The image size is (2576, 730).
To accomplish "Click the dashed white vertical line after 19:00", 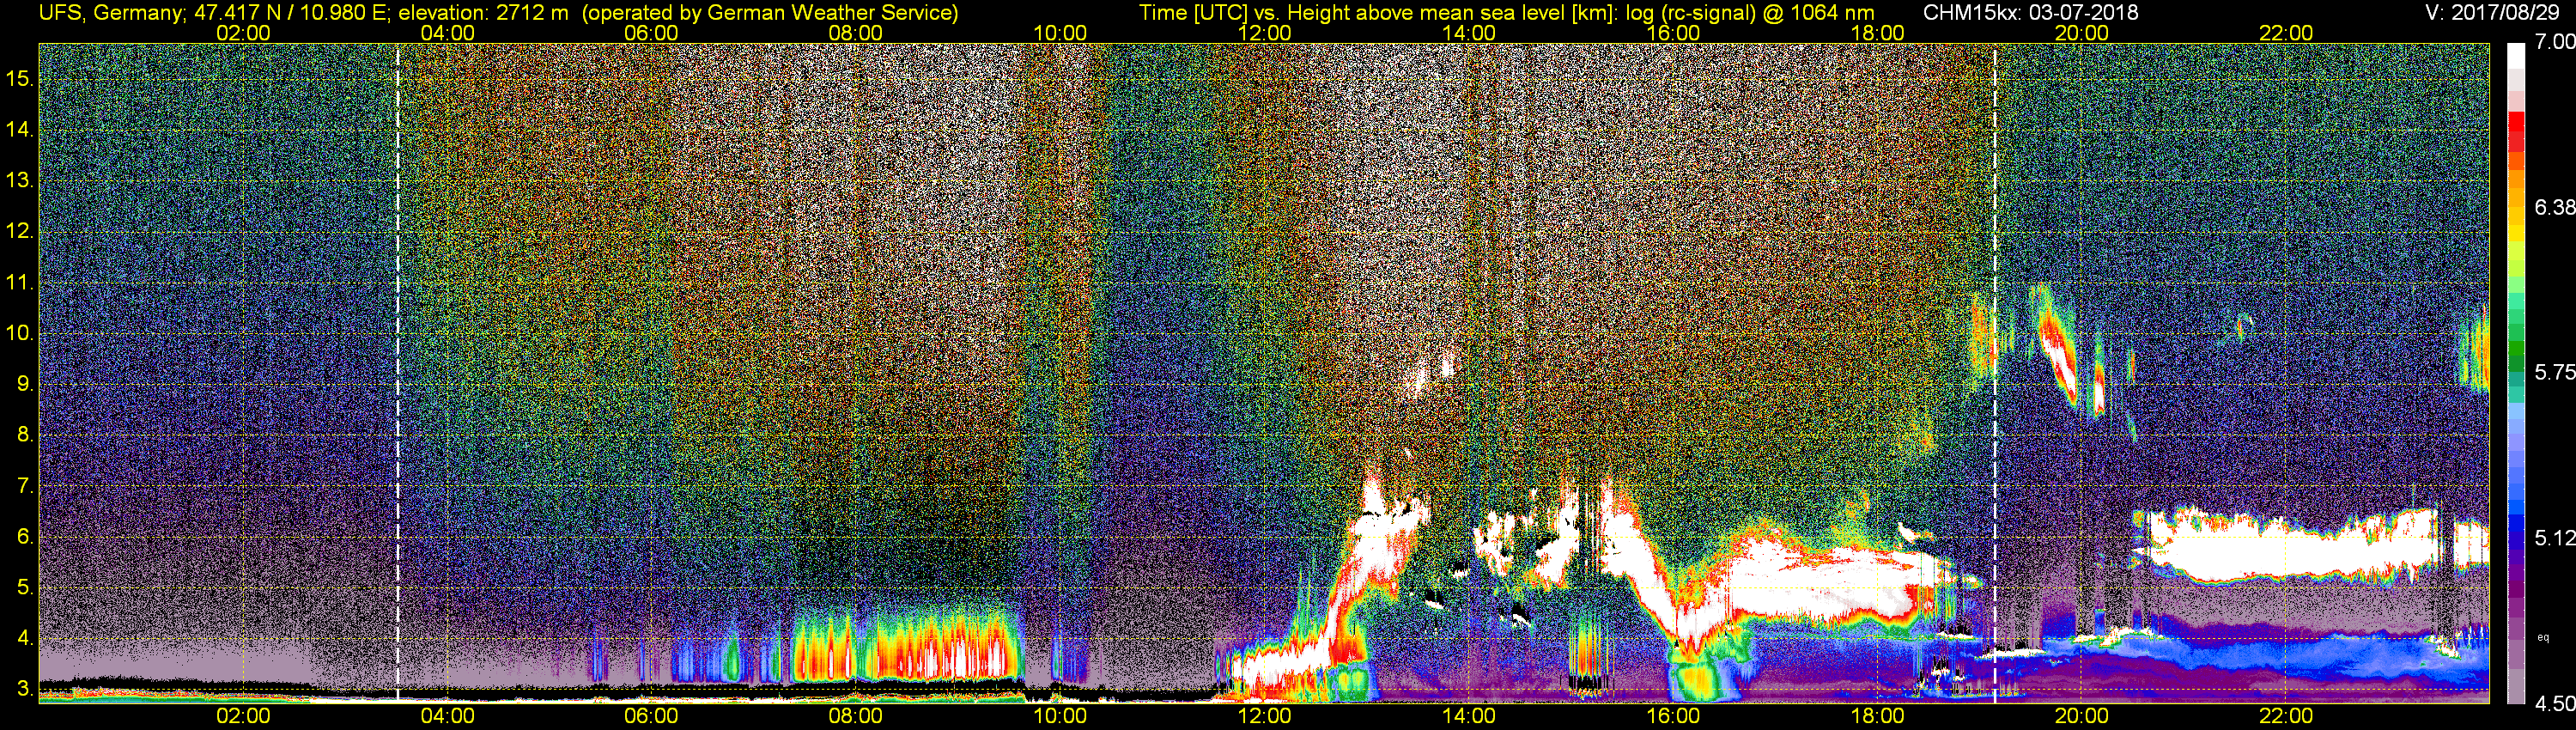I will coord(1995,372).
